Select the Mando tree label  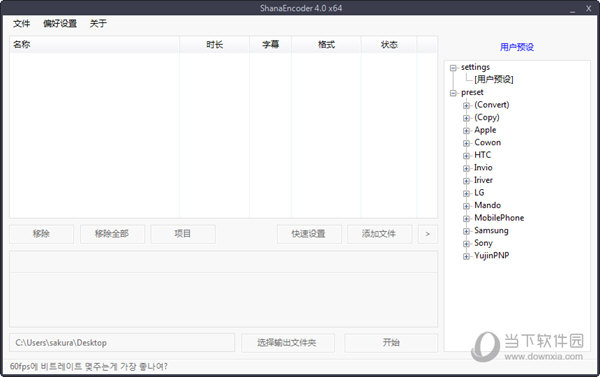(x=488, y=205)
